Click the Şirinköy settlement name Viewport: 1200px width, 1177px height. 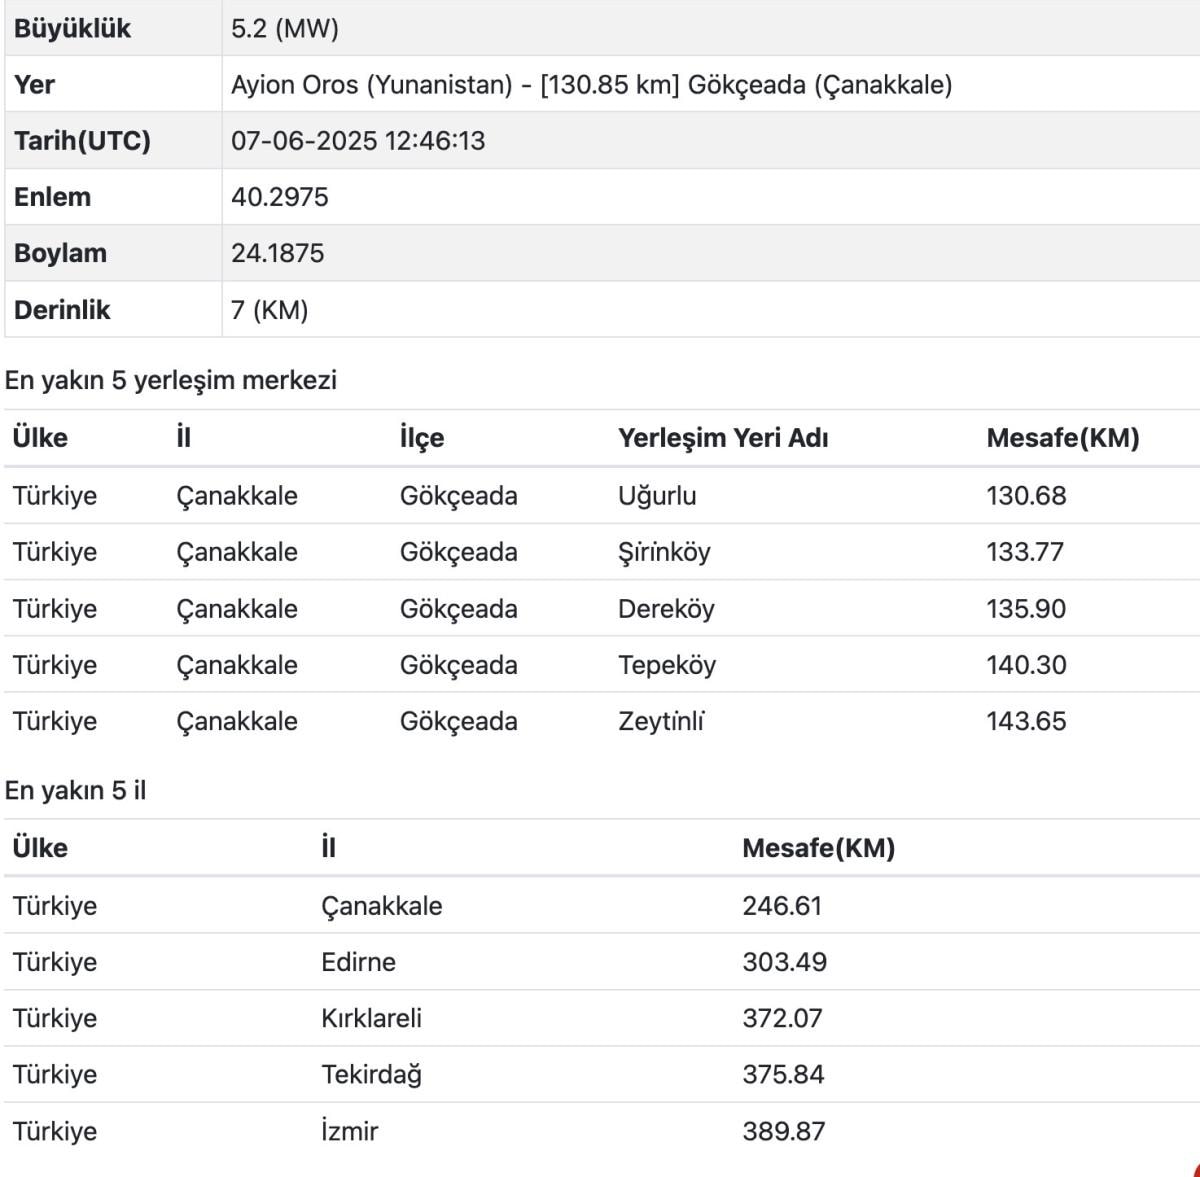click(x=664, y=552)
